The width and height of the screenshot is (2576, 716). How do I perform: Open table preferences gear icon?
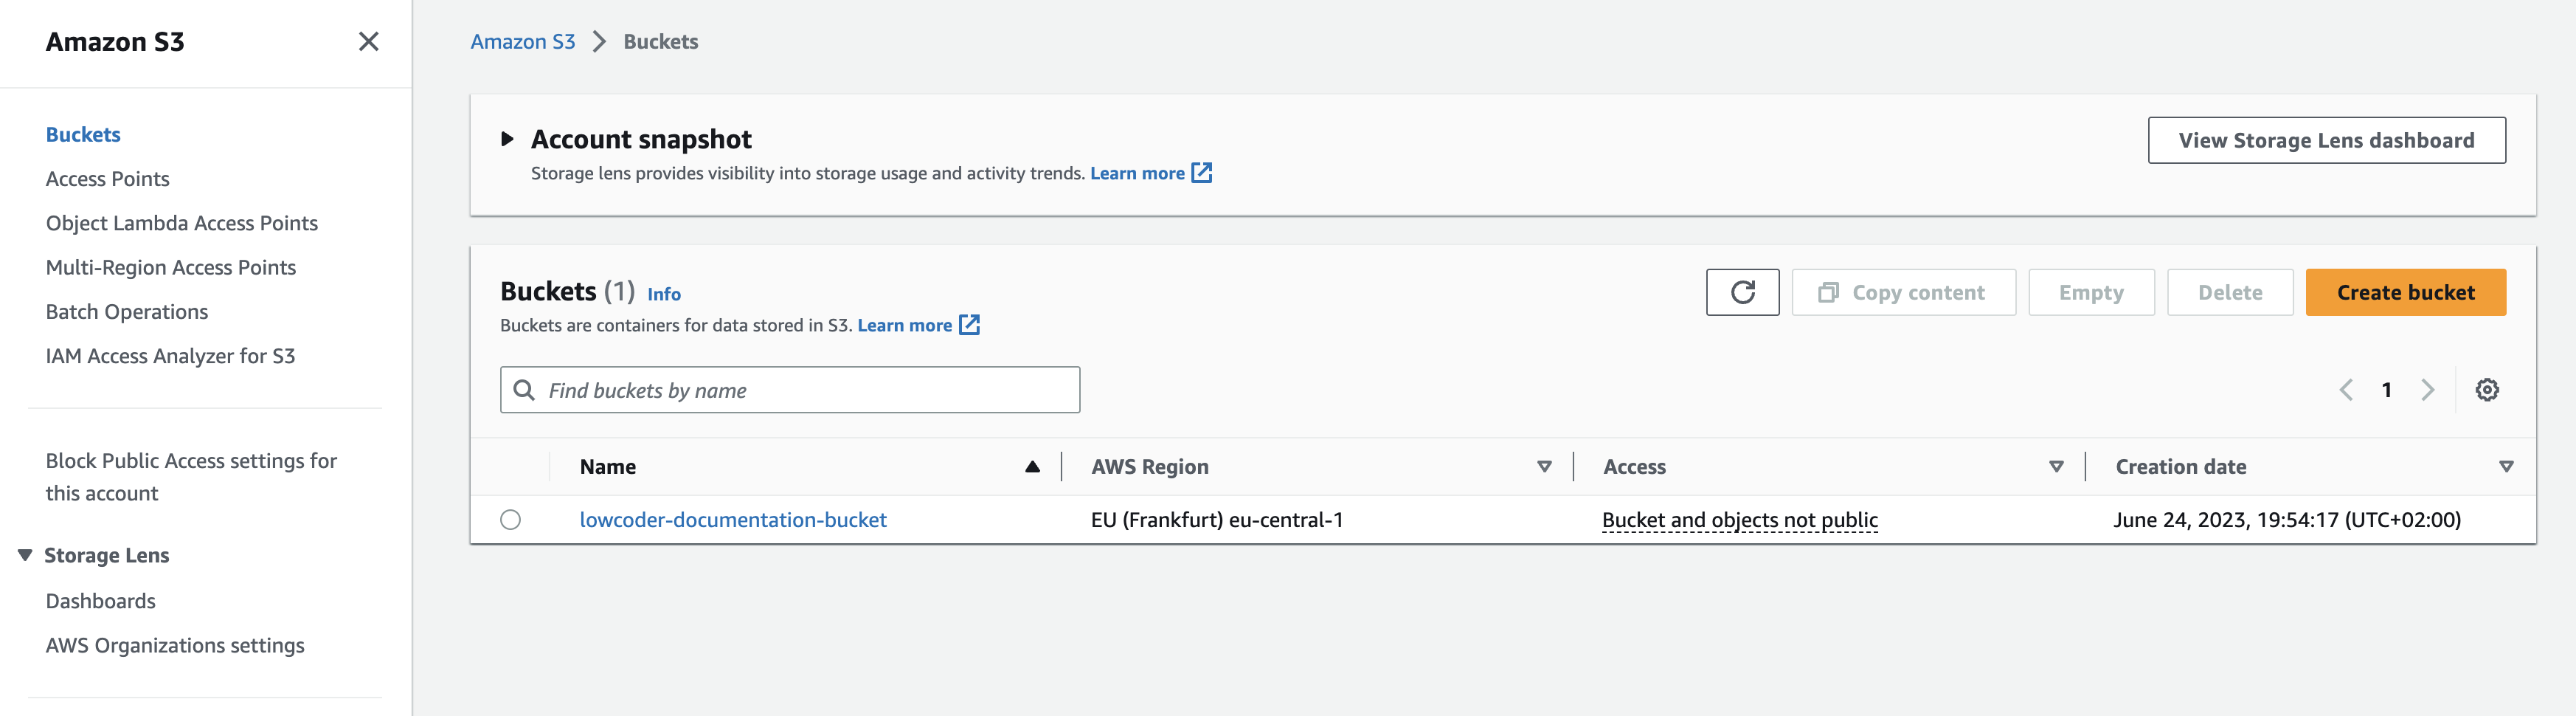(x=2486, y=390)
